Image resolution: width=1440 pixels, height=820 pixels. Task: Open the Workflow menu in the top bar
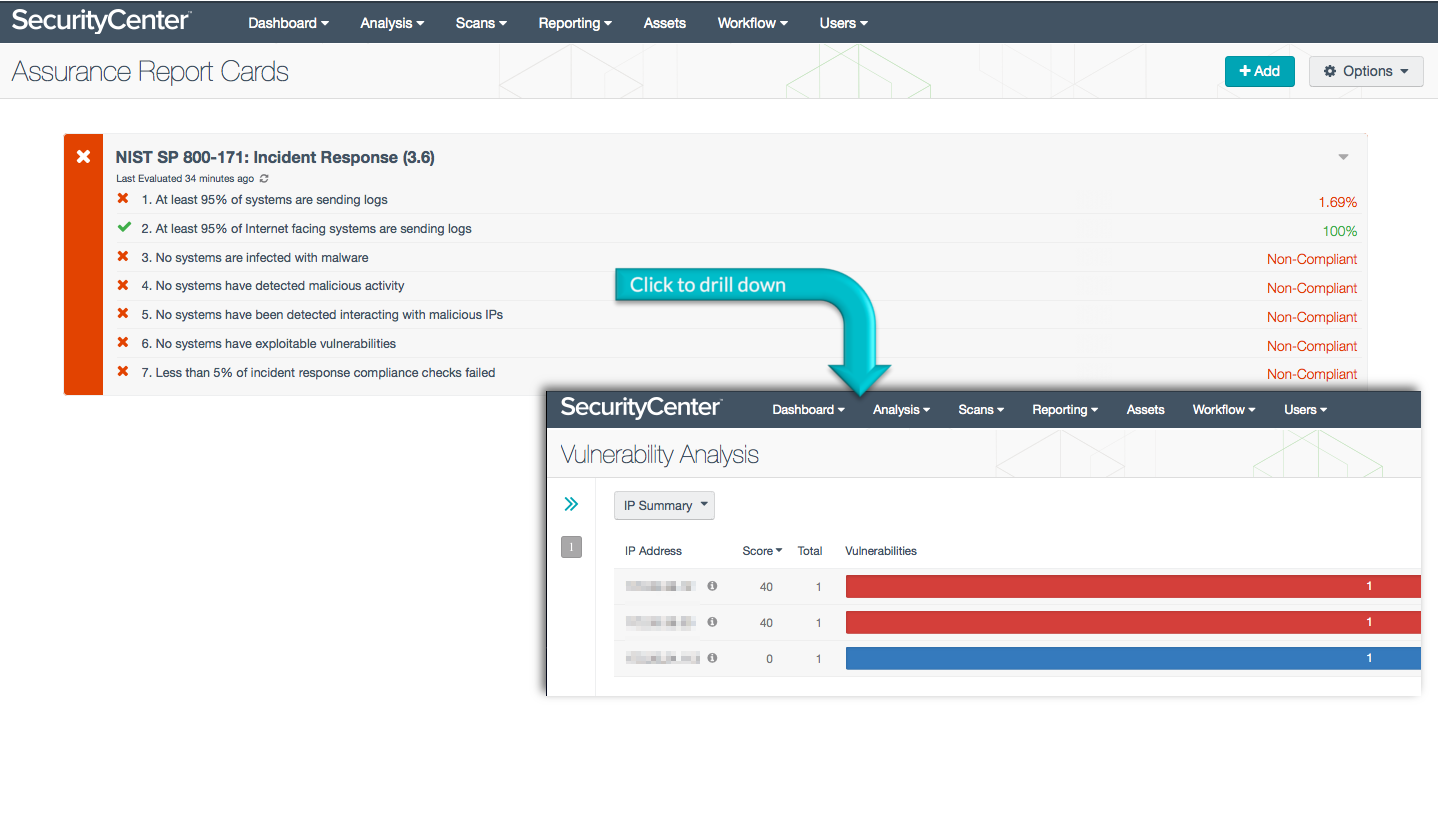tap(753, 23)
